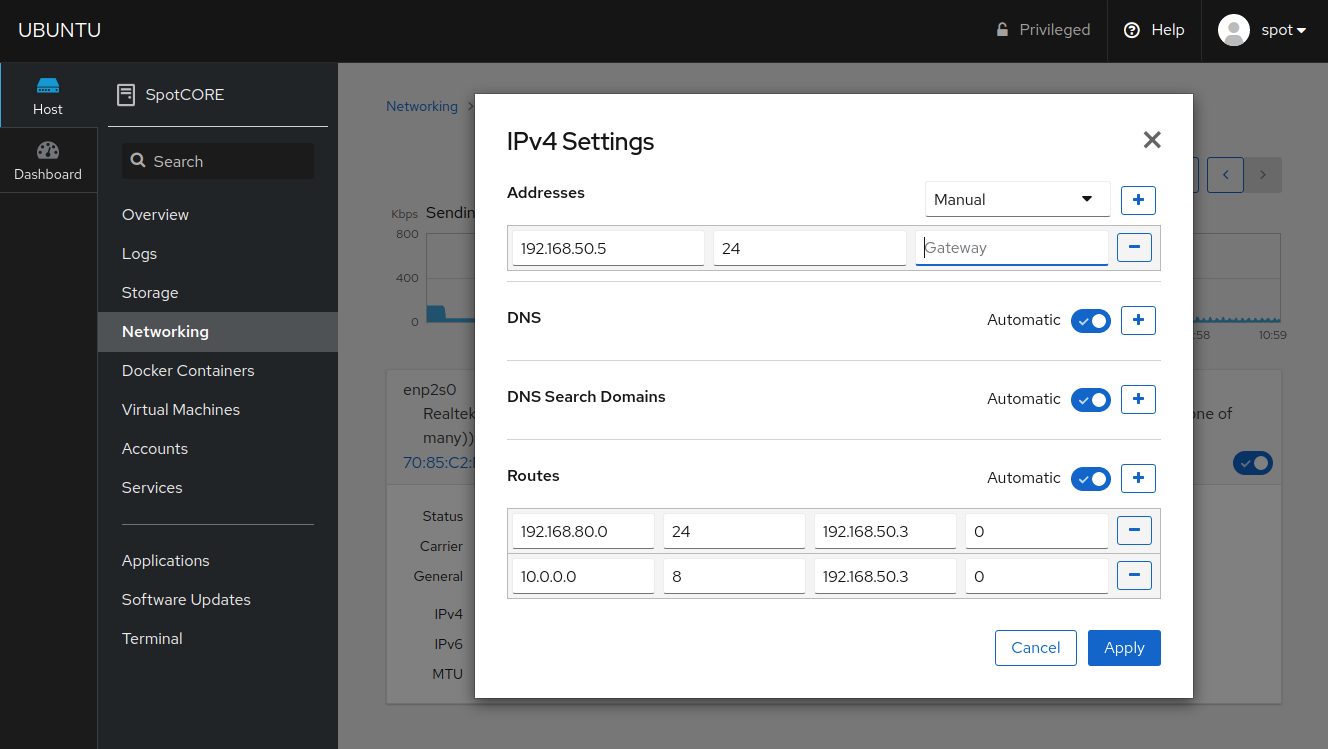Viewport: 1328px width, 749px height.
Task: Click the Privileged lock icon
Action: tap(1002, 30)
